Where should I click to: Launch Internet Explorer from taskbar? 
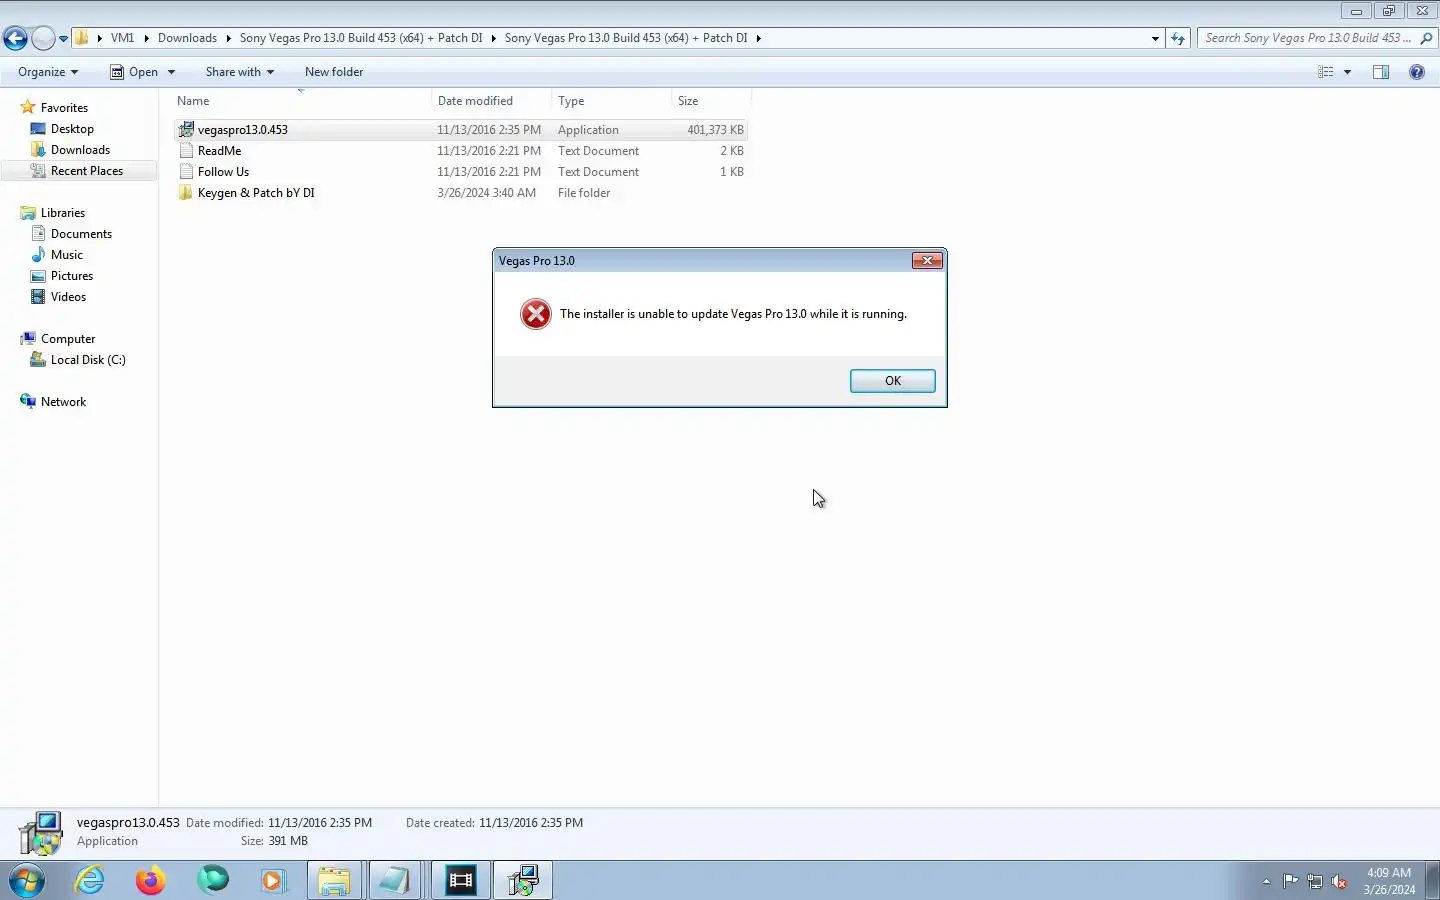click(90, 881)
